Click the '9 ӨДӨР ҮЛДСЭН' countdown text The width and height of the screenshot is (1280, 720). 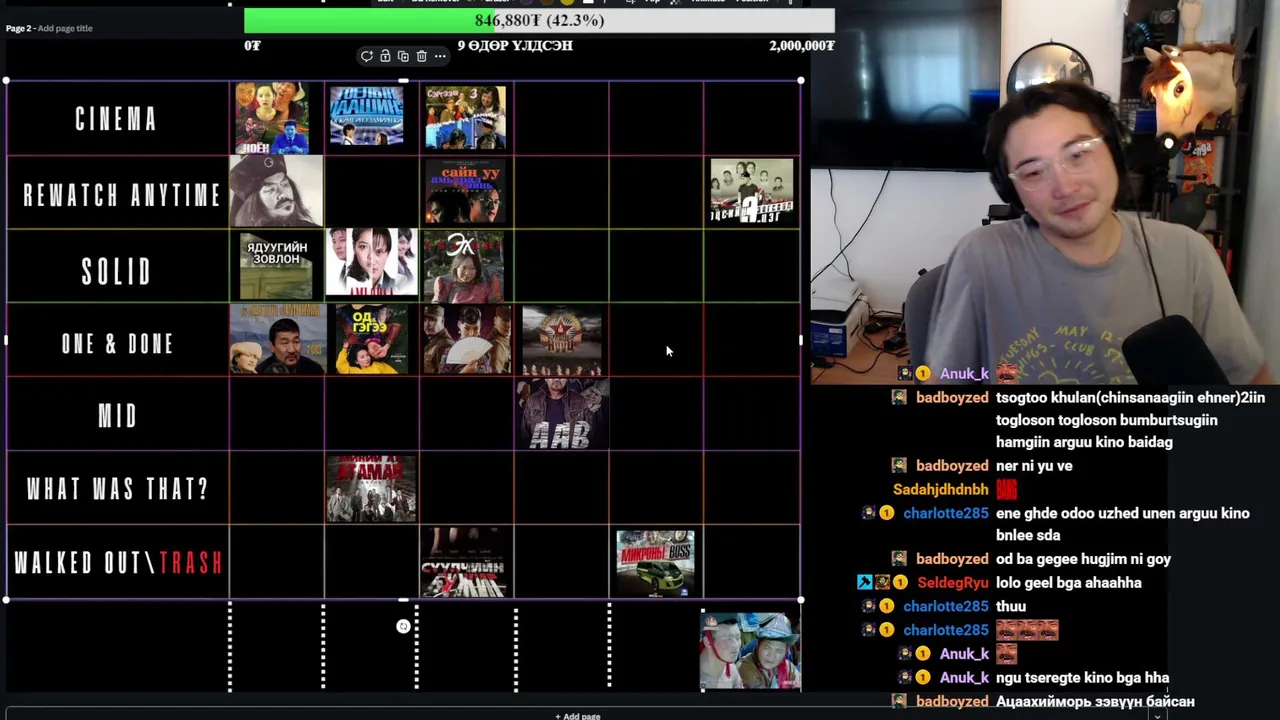pos(515,45)
